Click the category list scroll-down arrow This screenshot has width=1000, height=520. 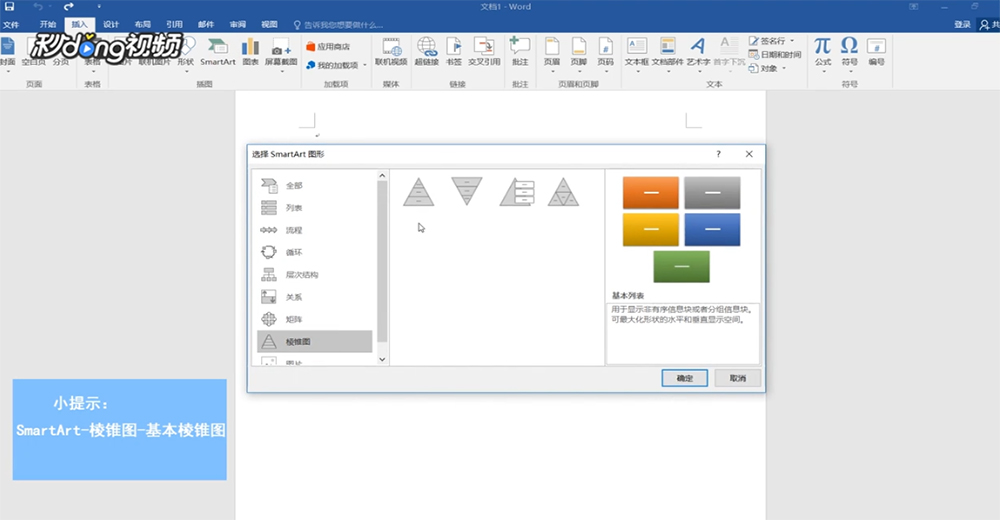382,359
